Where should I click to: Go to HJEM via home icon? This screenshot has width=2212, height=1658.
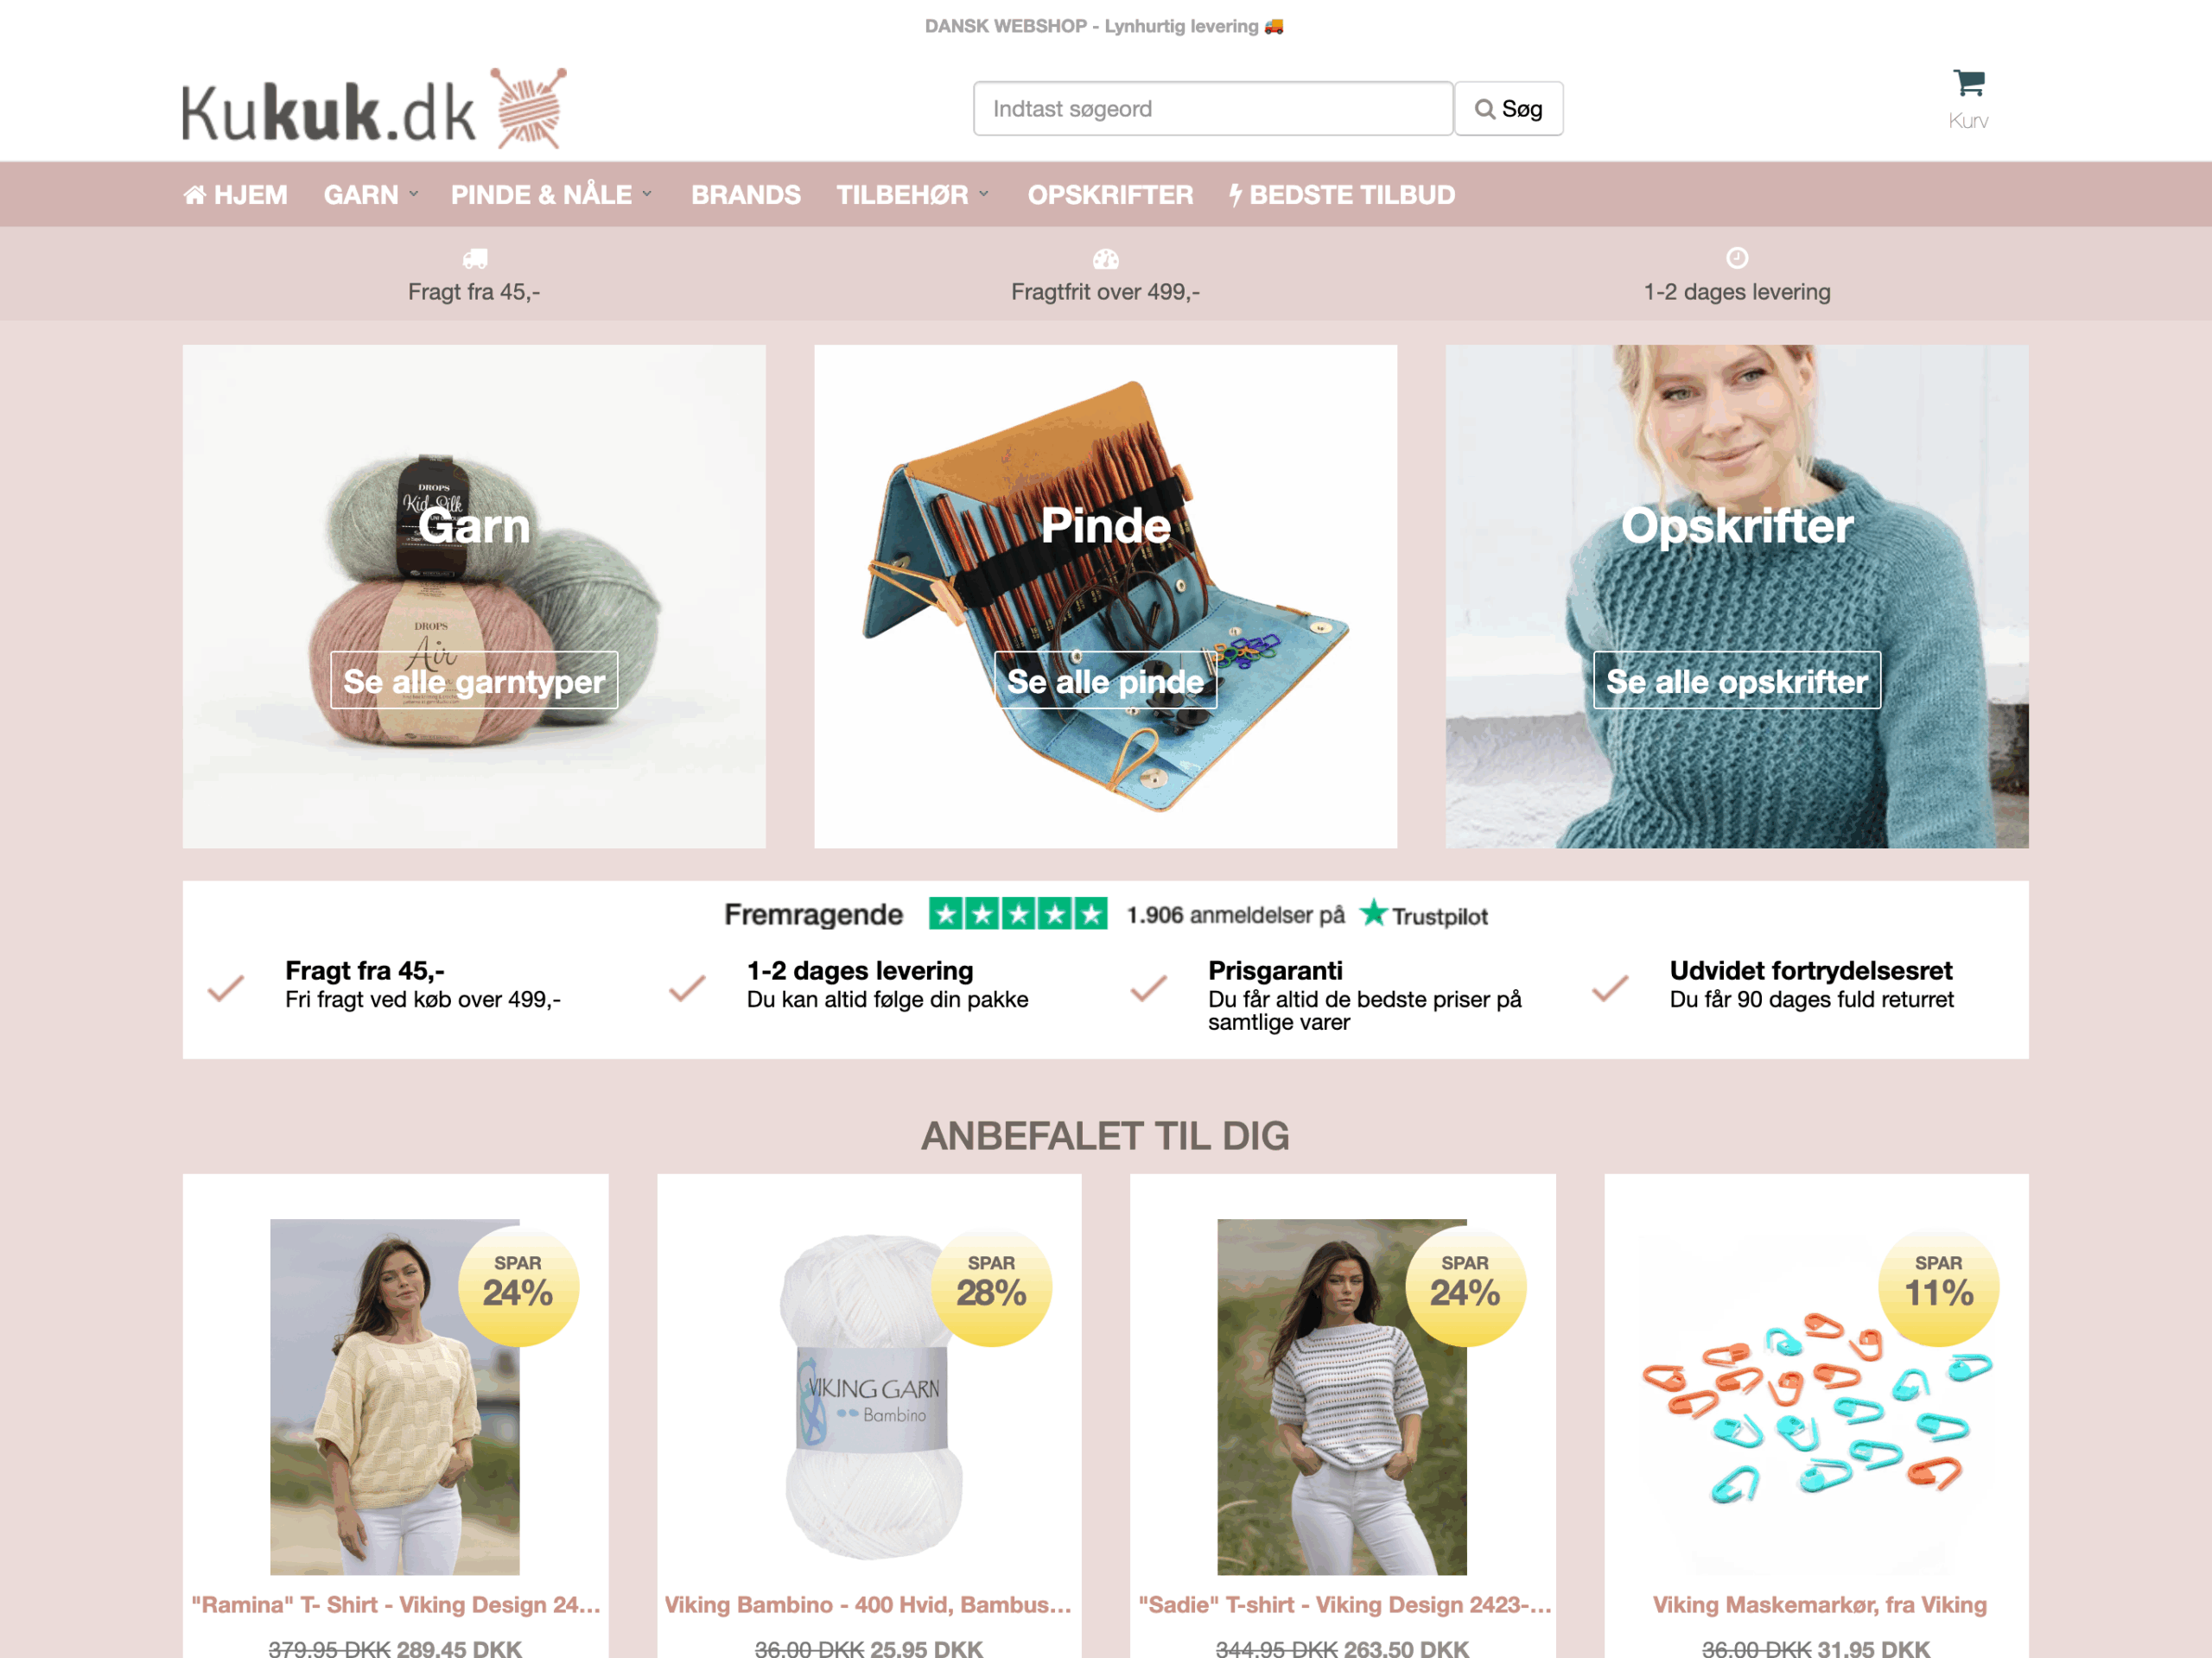tap(235, 195)
